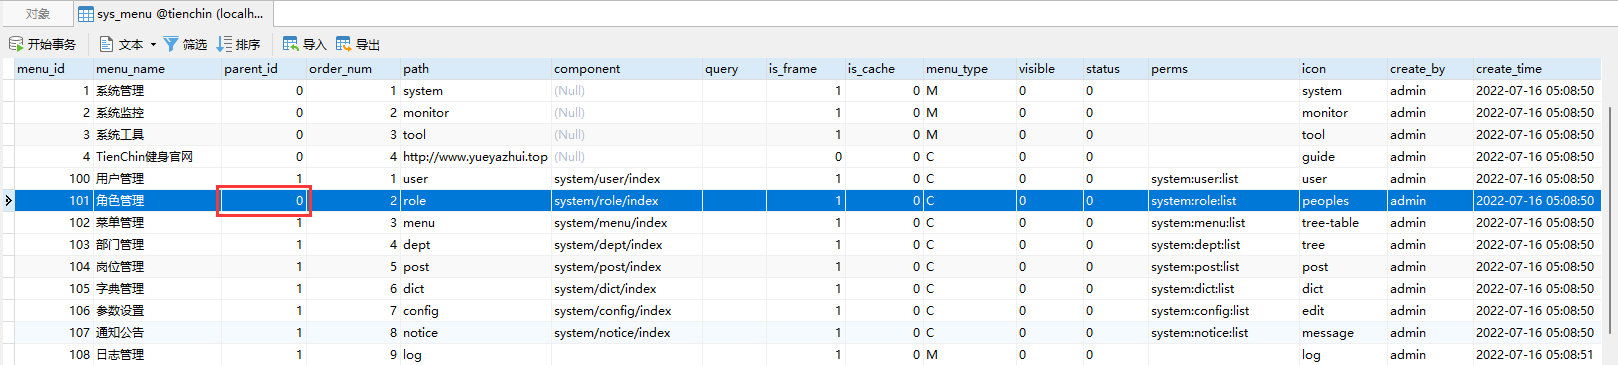Image resolution: width=1618 pixels, height=365 pixels.
Task: Click the Import (导入) icon
Action: pos(291,44)
